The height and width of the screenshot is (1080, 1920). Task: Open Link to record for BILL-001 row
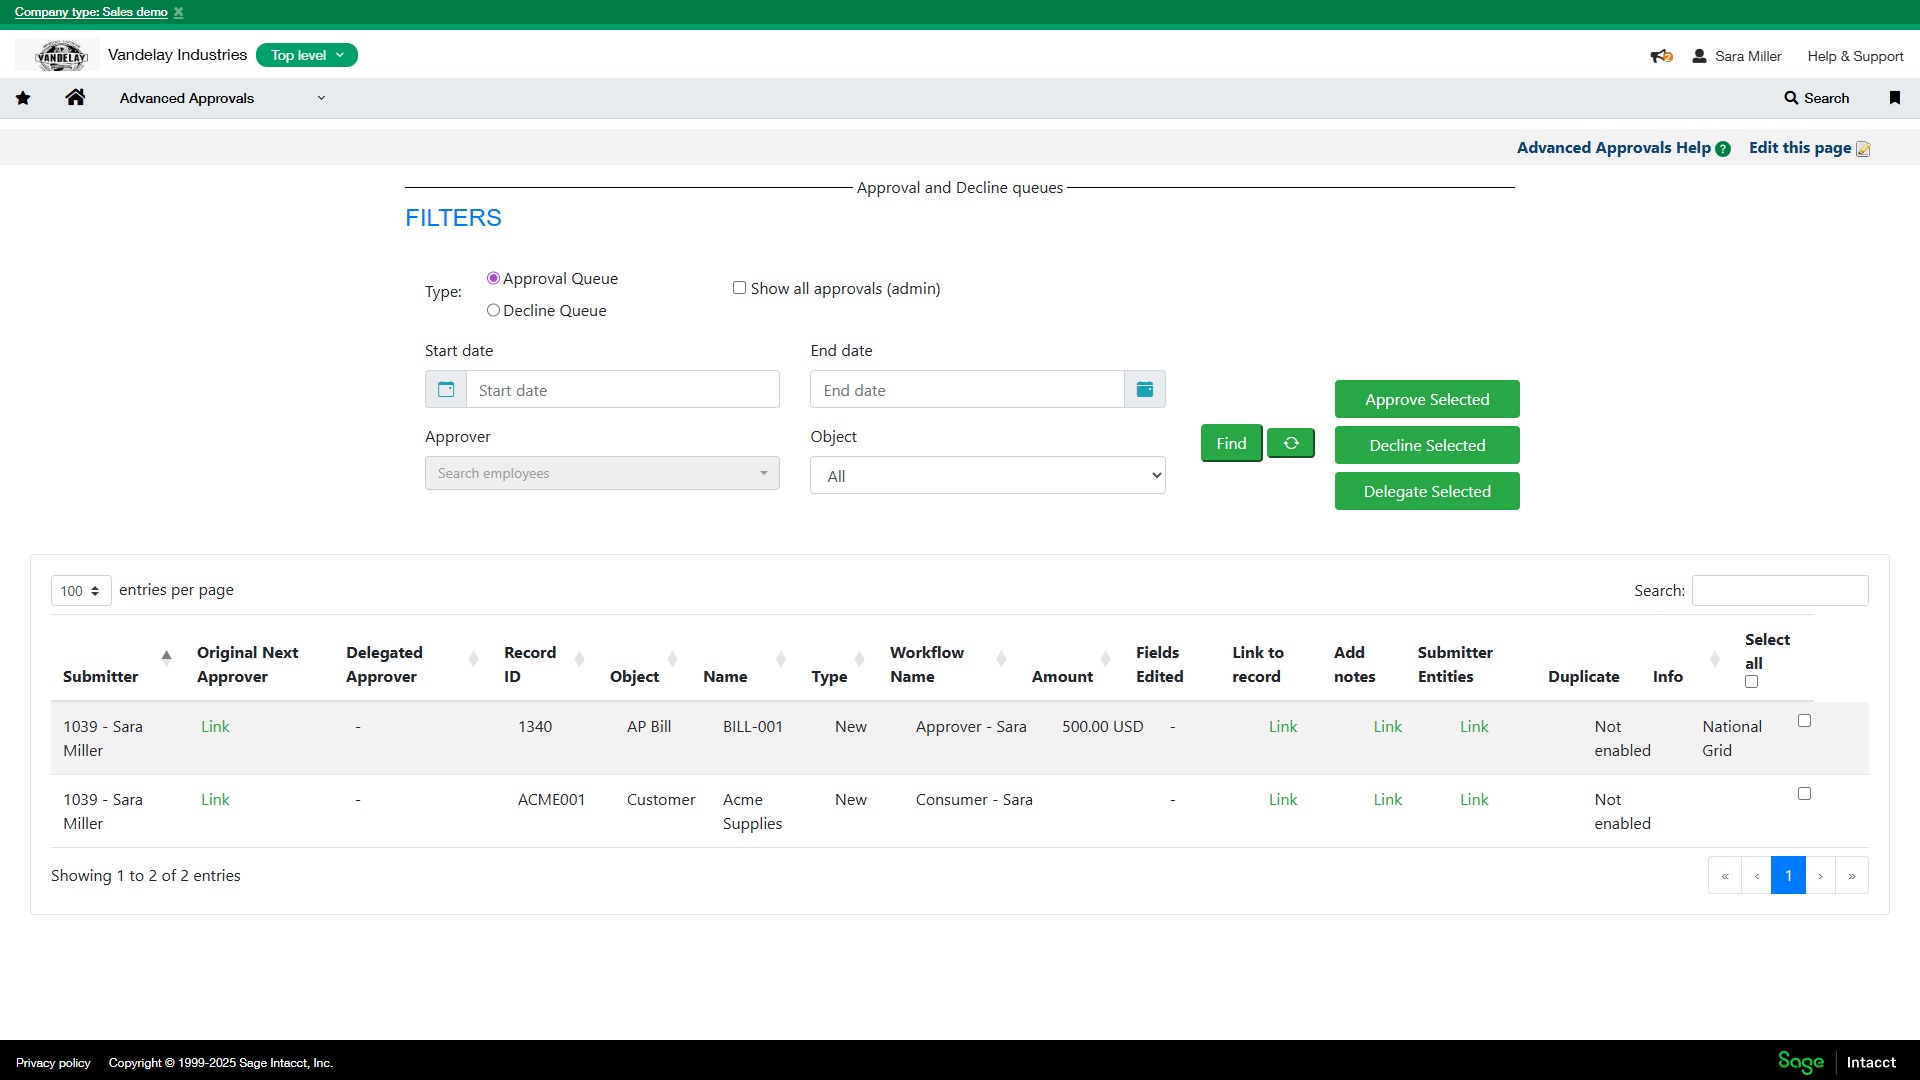pos(1283,727)
